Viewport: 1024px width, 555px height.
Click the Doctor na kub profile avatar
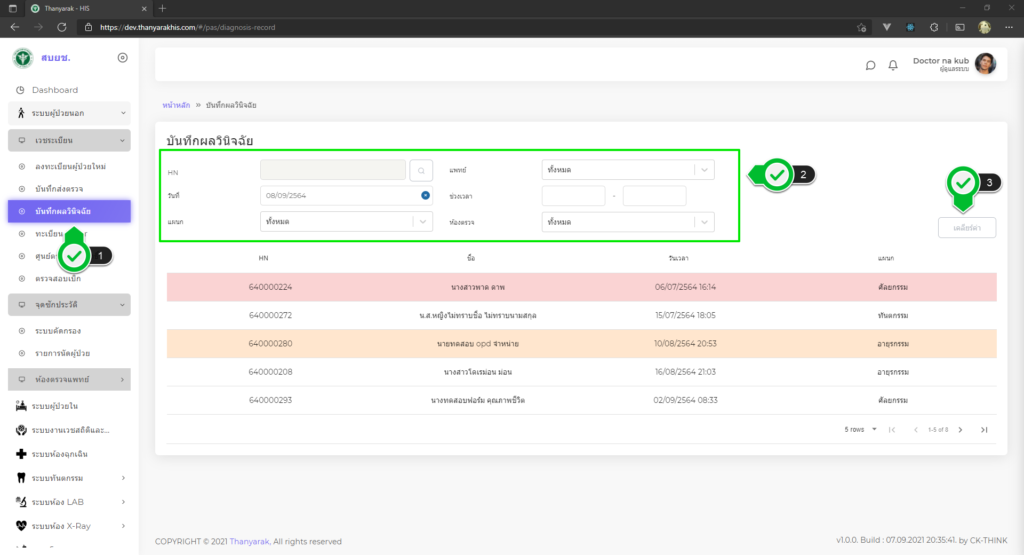point(985,64)
